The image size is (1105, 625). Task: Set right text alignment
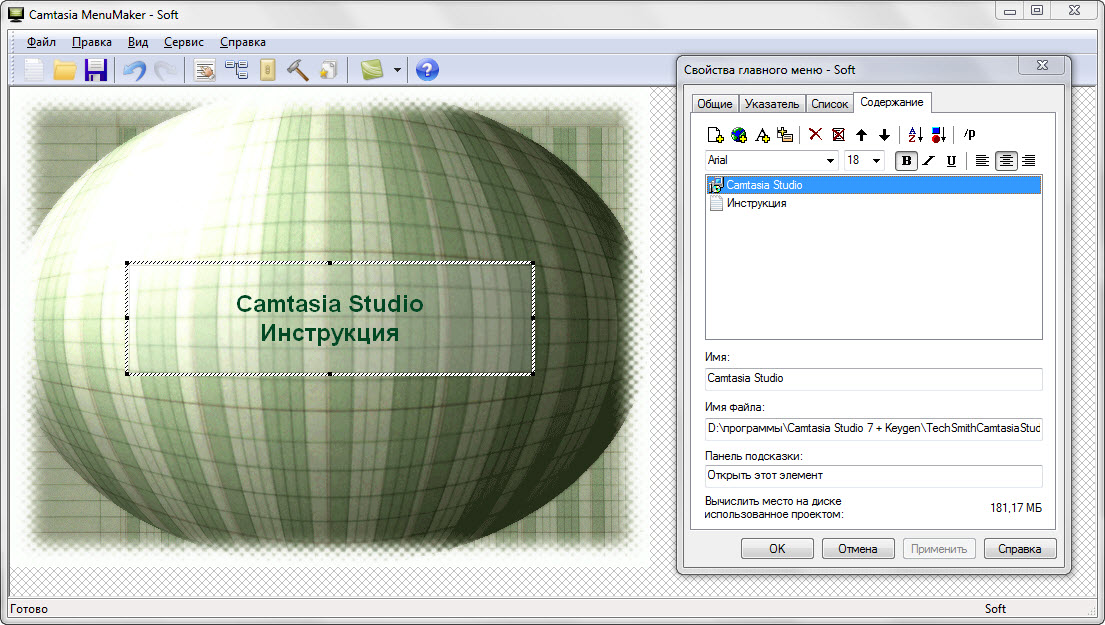[x=1029, y=161]
